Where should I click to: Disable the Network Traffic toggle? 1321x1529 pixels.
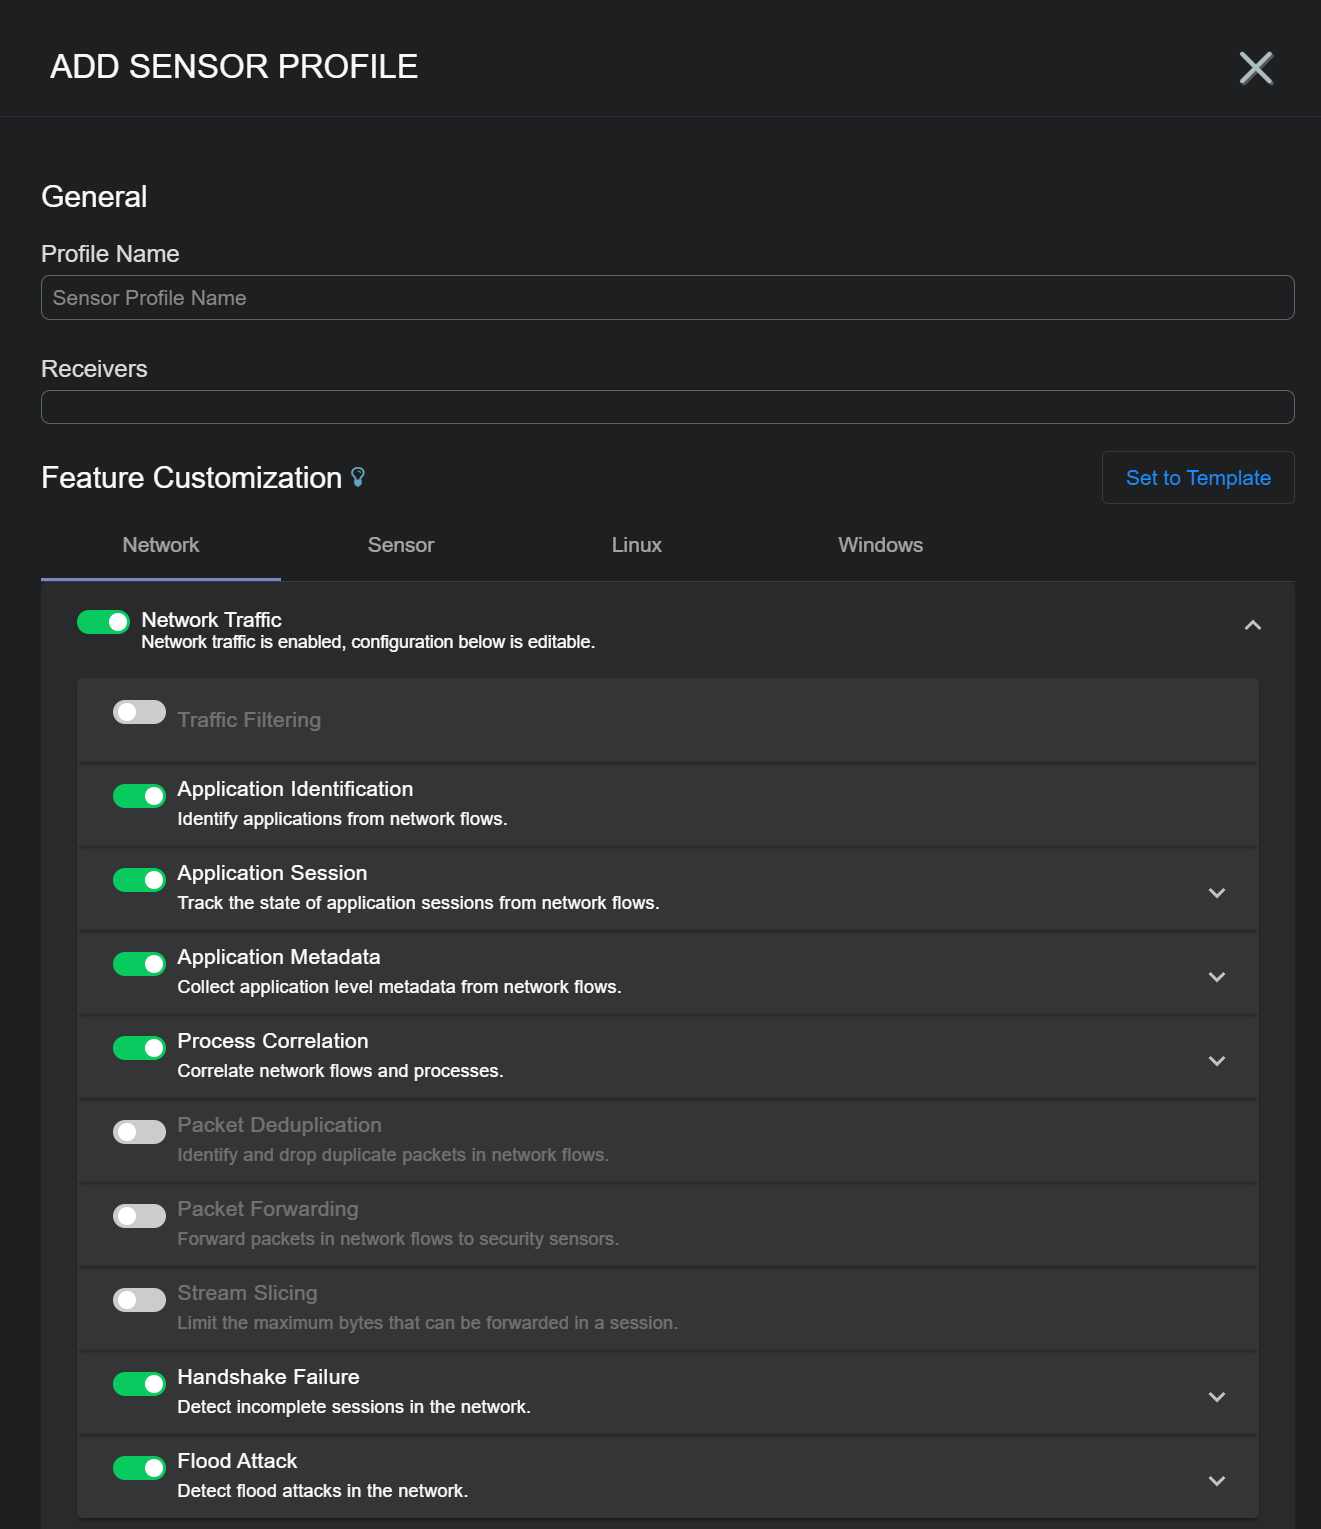[103, 622]
